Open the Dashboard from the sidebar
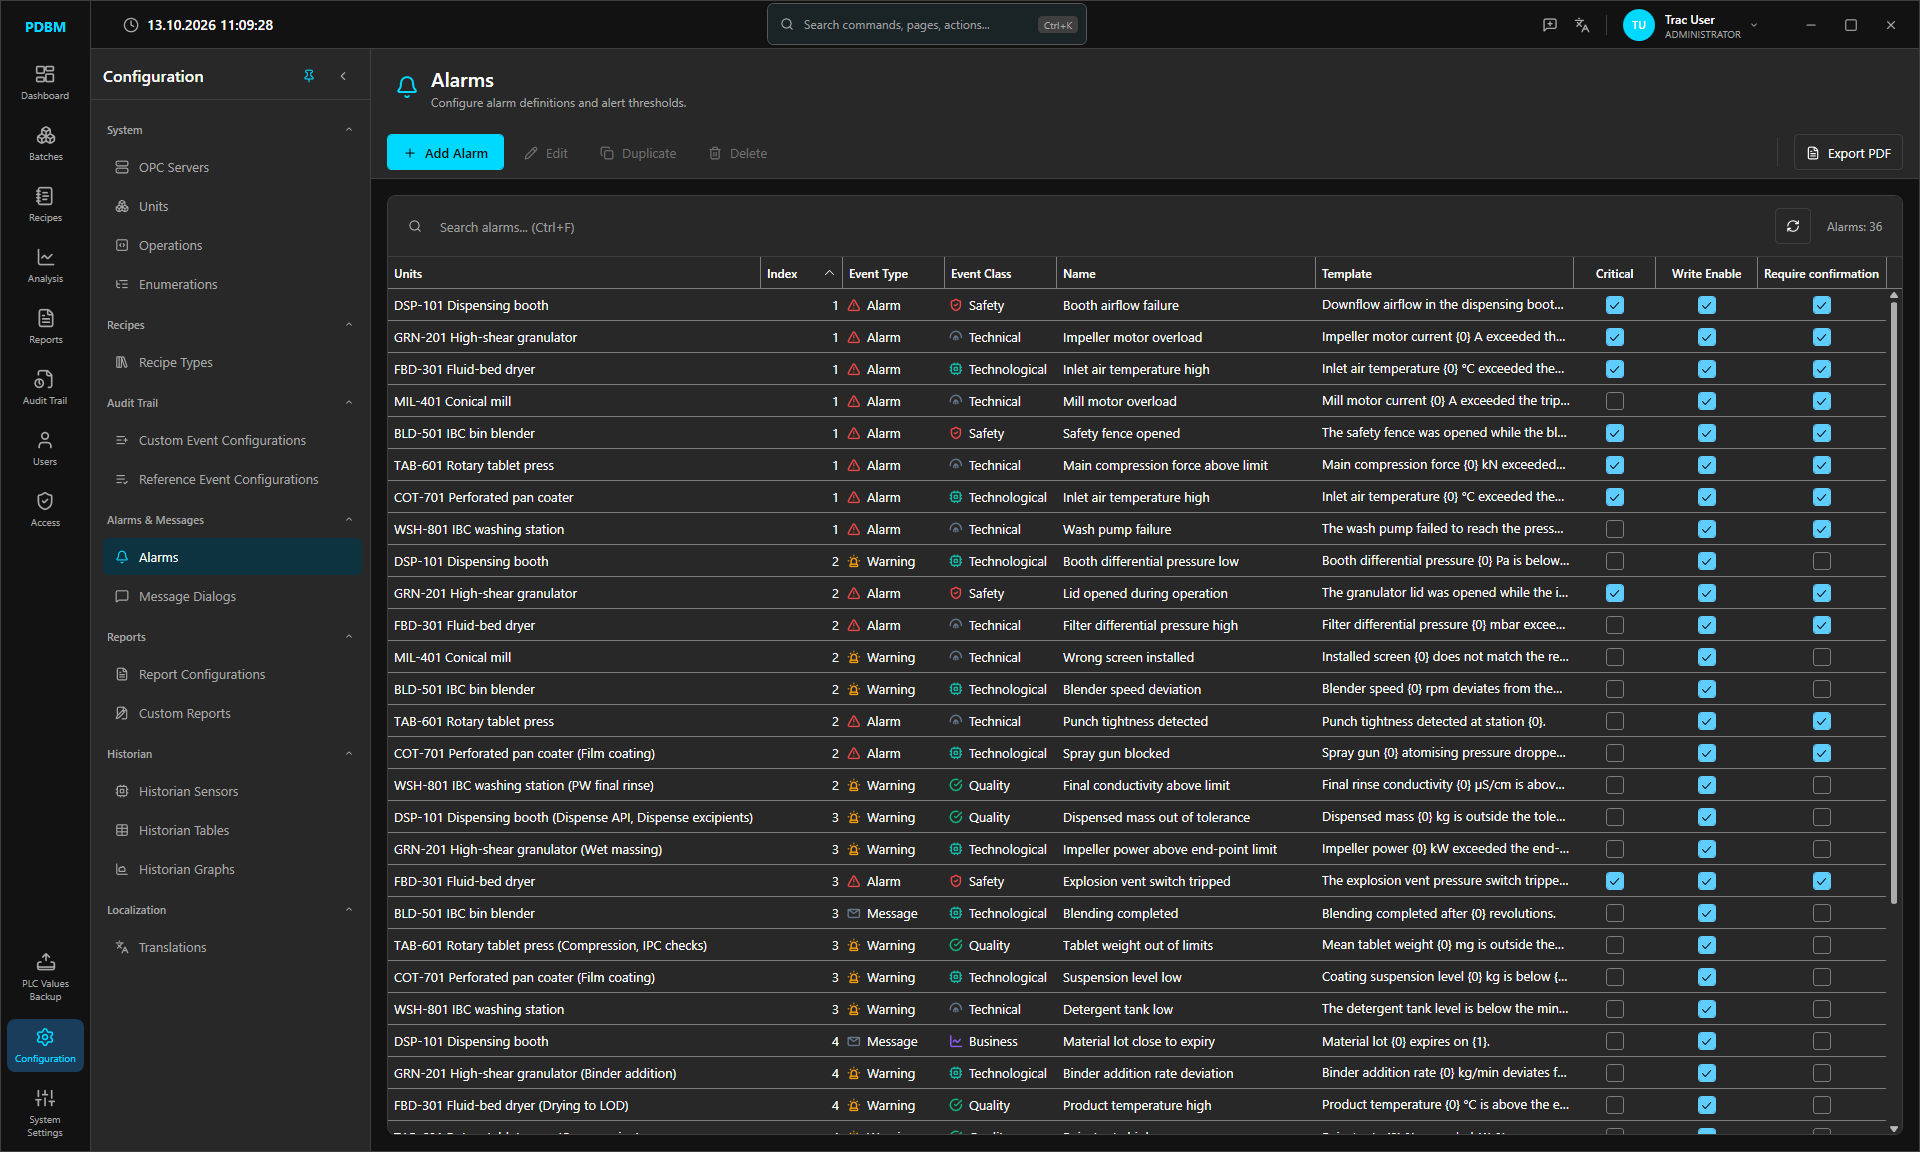 click(45, 83)
